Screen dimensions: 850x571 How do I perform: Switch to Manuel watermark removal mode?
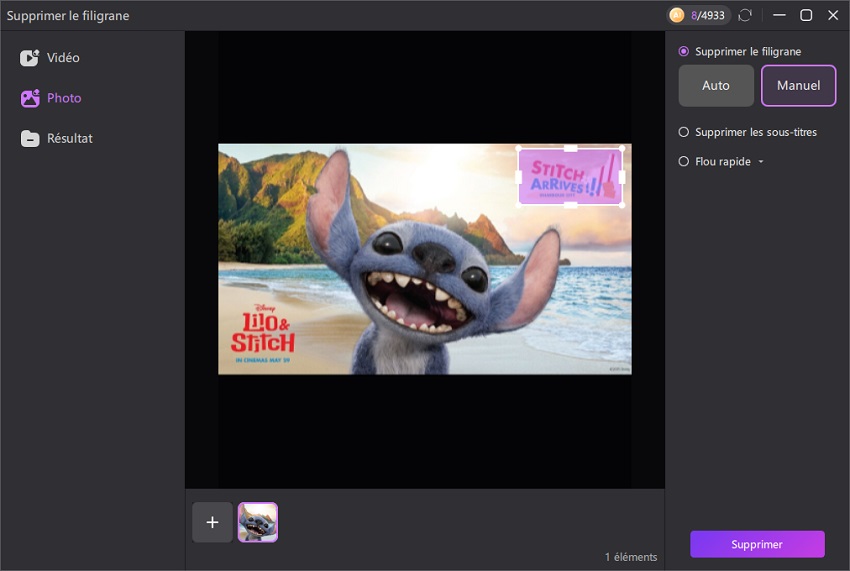pyautogui.click(x=798, y=86)
